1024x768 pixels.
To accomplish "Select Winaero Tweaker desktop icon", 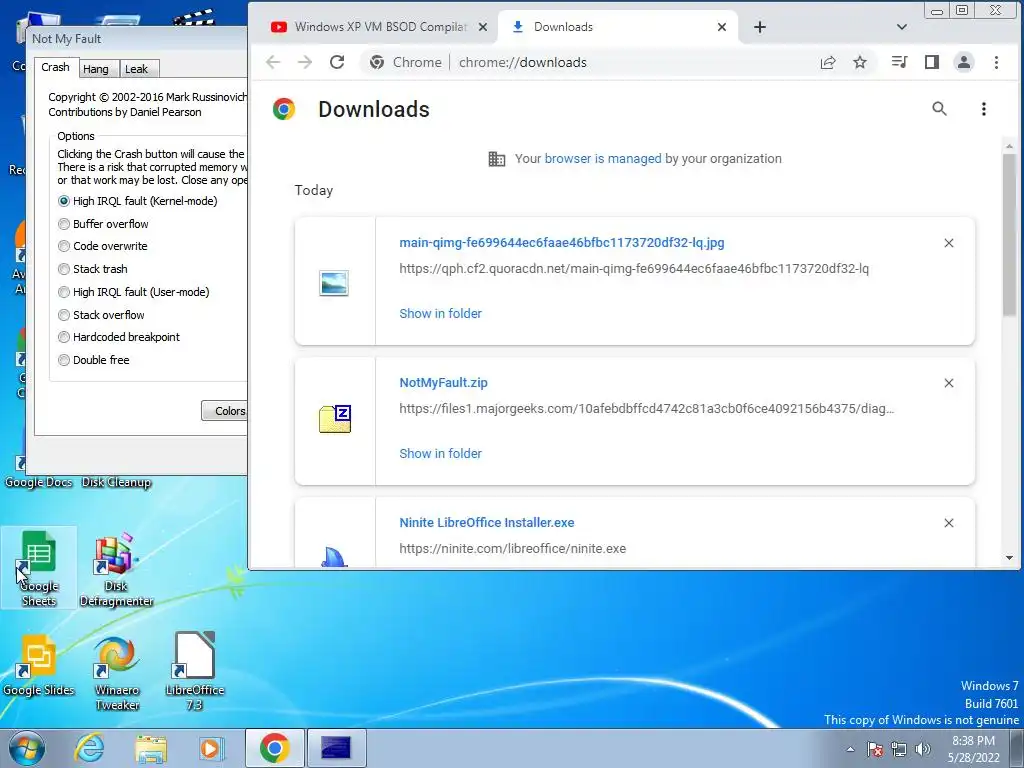I will (x=117, y=673).
